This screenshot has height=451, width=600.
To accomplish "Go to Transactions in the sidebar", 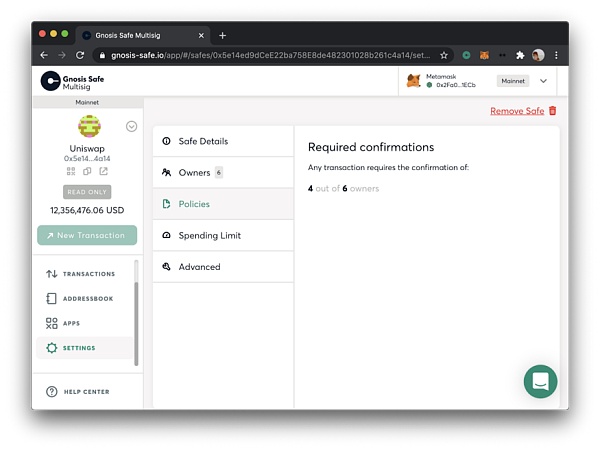I will [88, 274].
